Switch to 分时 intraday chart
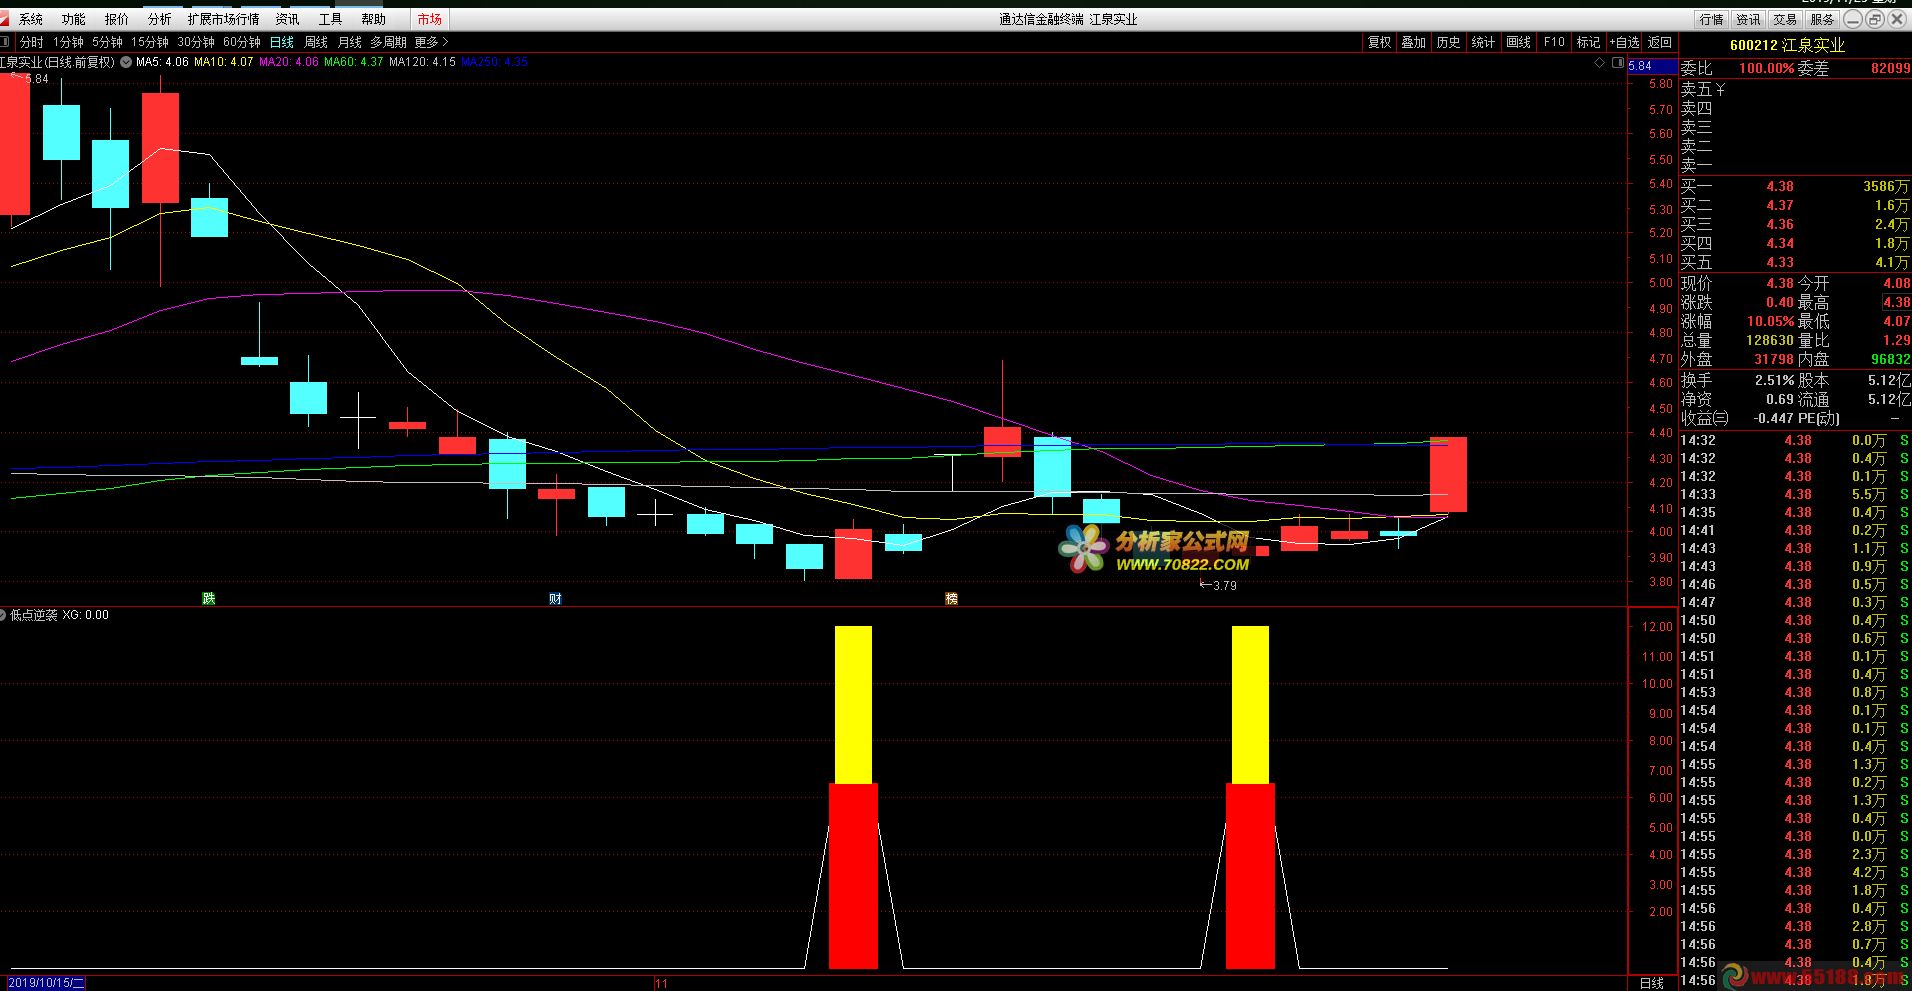The width and height of the screenshot is (1912, 991). click(32, 42)
